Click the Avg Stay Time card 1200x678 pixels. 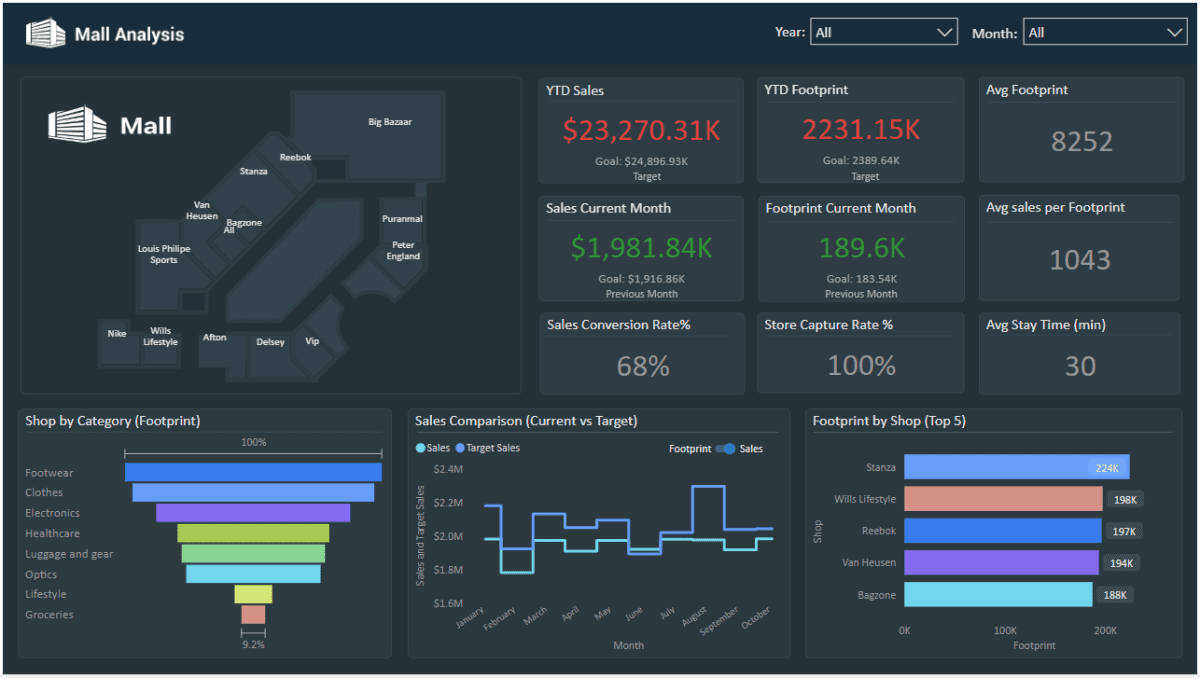tap(1080, 353)
